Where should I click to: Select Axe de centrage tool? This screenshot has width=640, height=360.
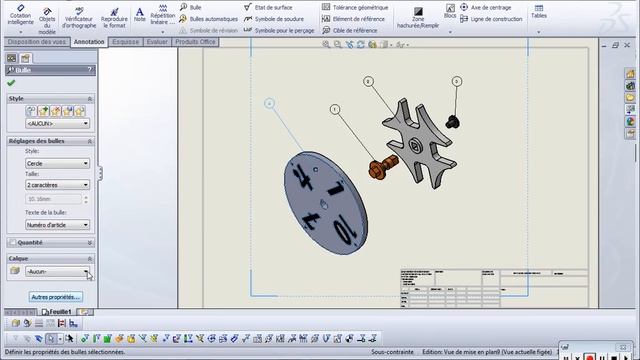(x=486, y=7)
